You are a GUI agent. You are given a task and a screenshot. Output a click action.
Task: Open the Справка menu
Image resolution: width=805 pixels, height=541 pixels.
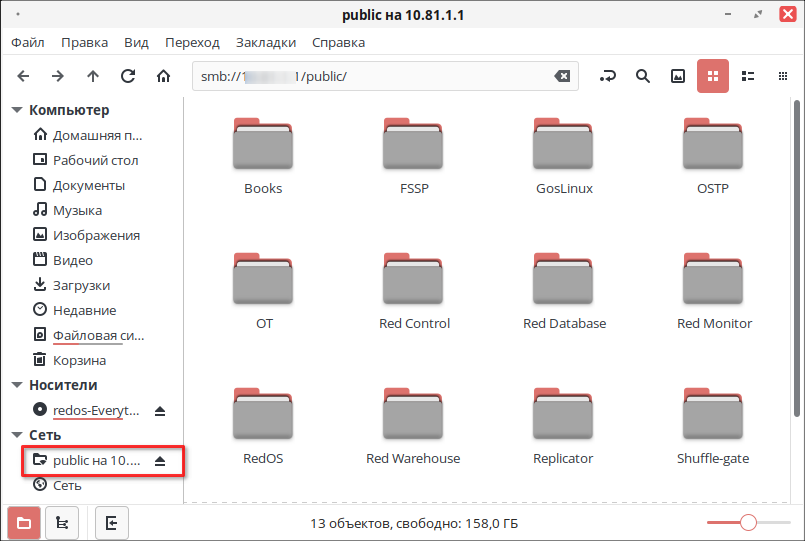click(338, 42)
